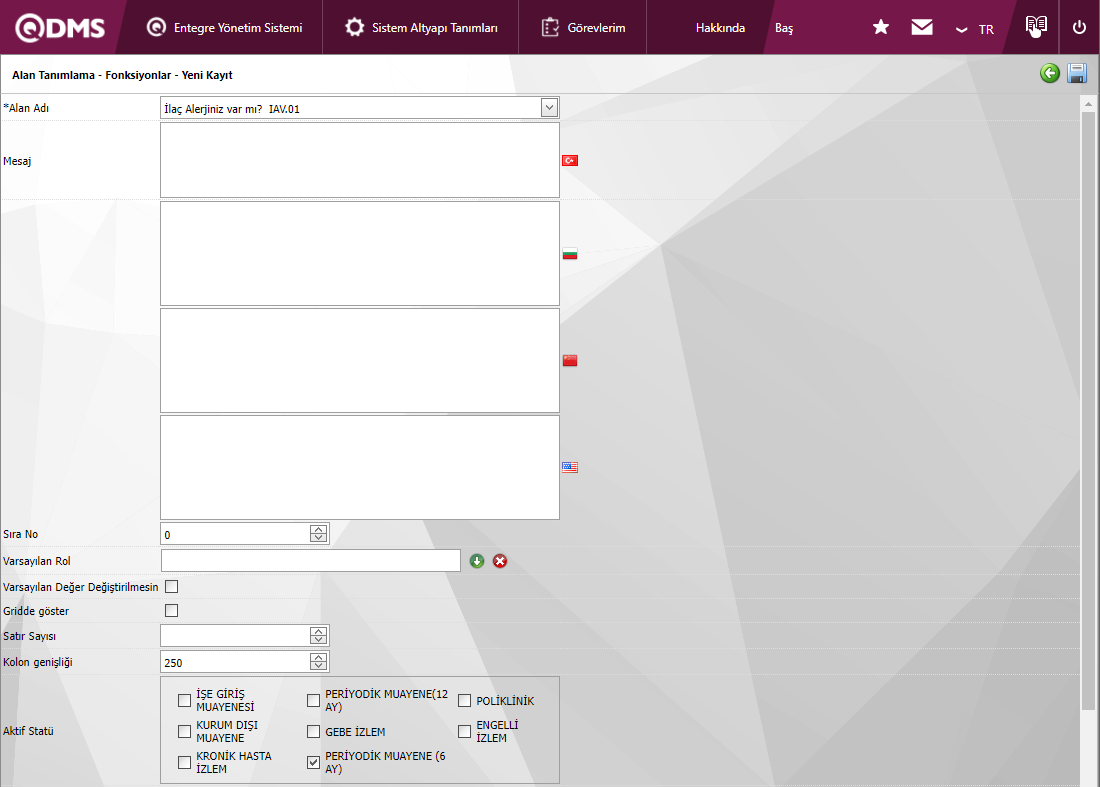Decrease Sıra No with down arrow
Screen dimensions: 1100x787
(318, 538)
